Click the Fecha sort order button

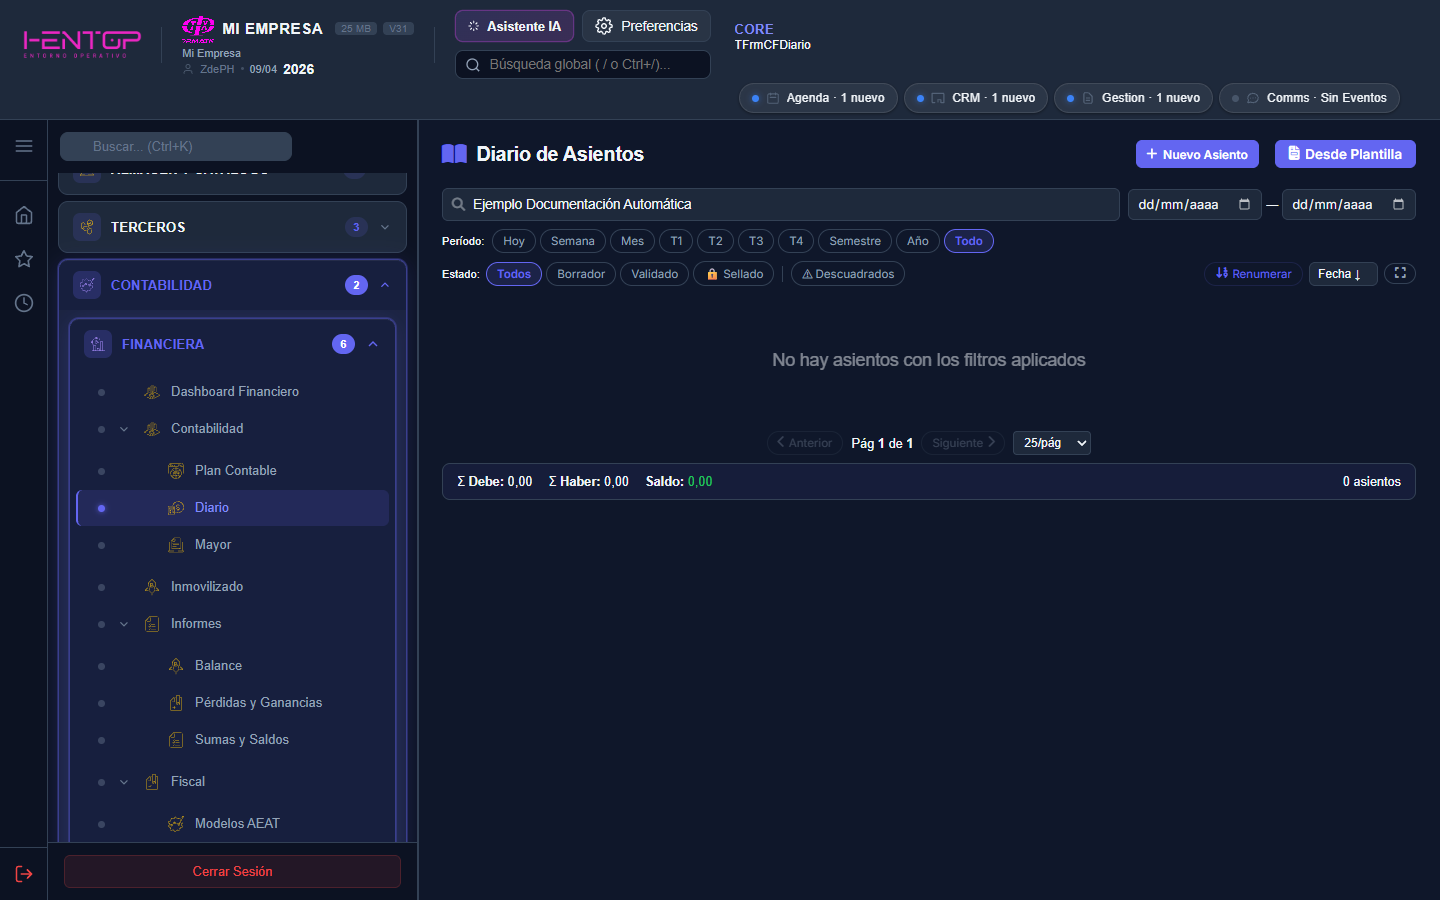pyautogui.click(x=1342, y=274)
